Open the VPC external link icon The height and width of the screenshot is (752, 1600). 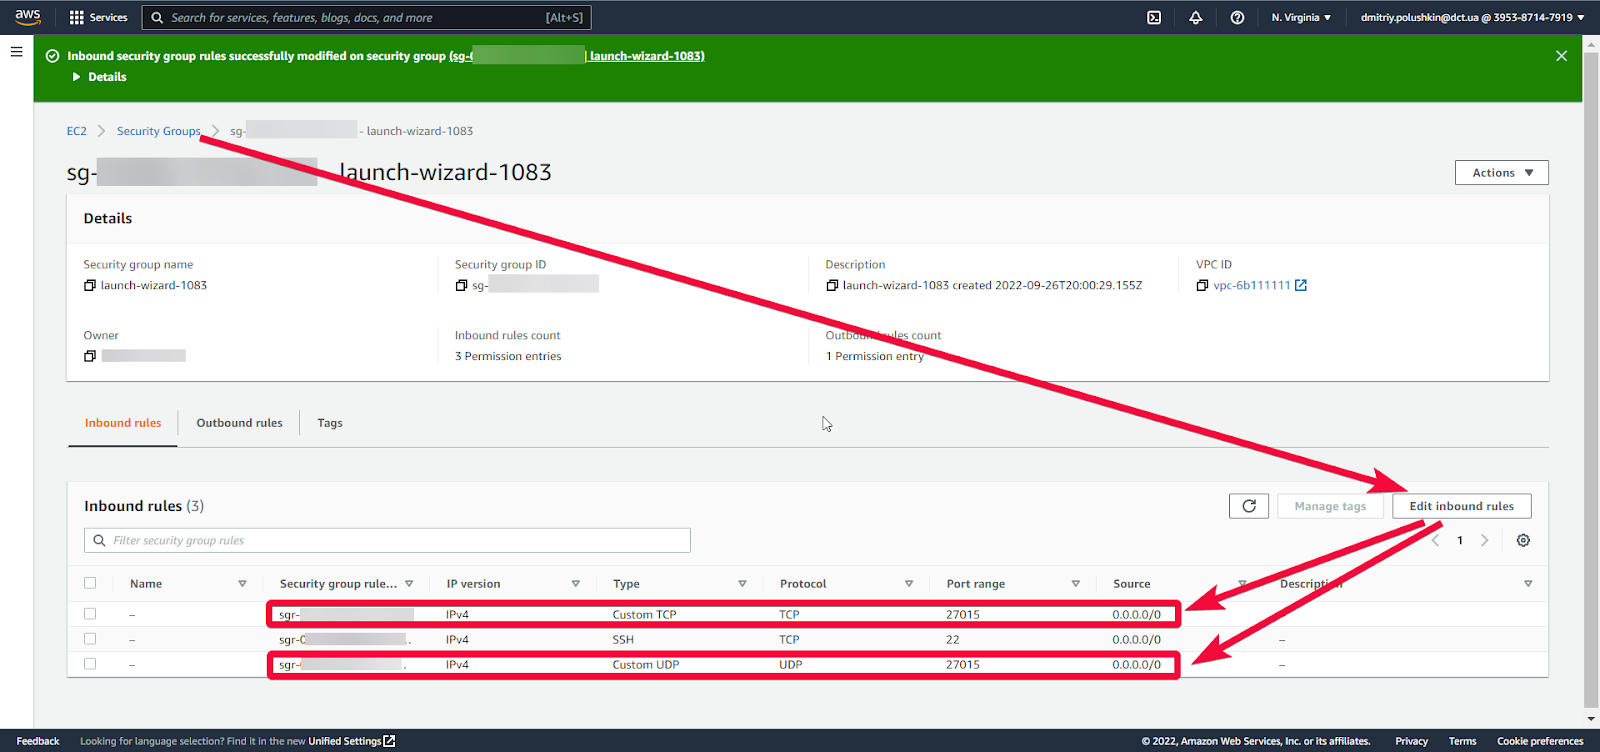pyautogui.click(x=1301, y=286)
